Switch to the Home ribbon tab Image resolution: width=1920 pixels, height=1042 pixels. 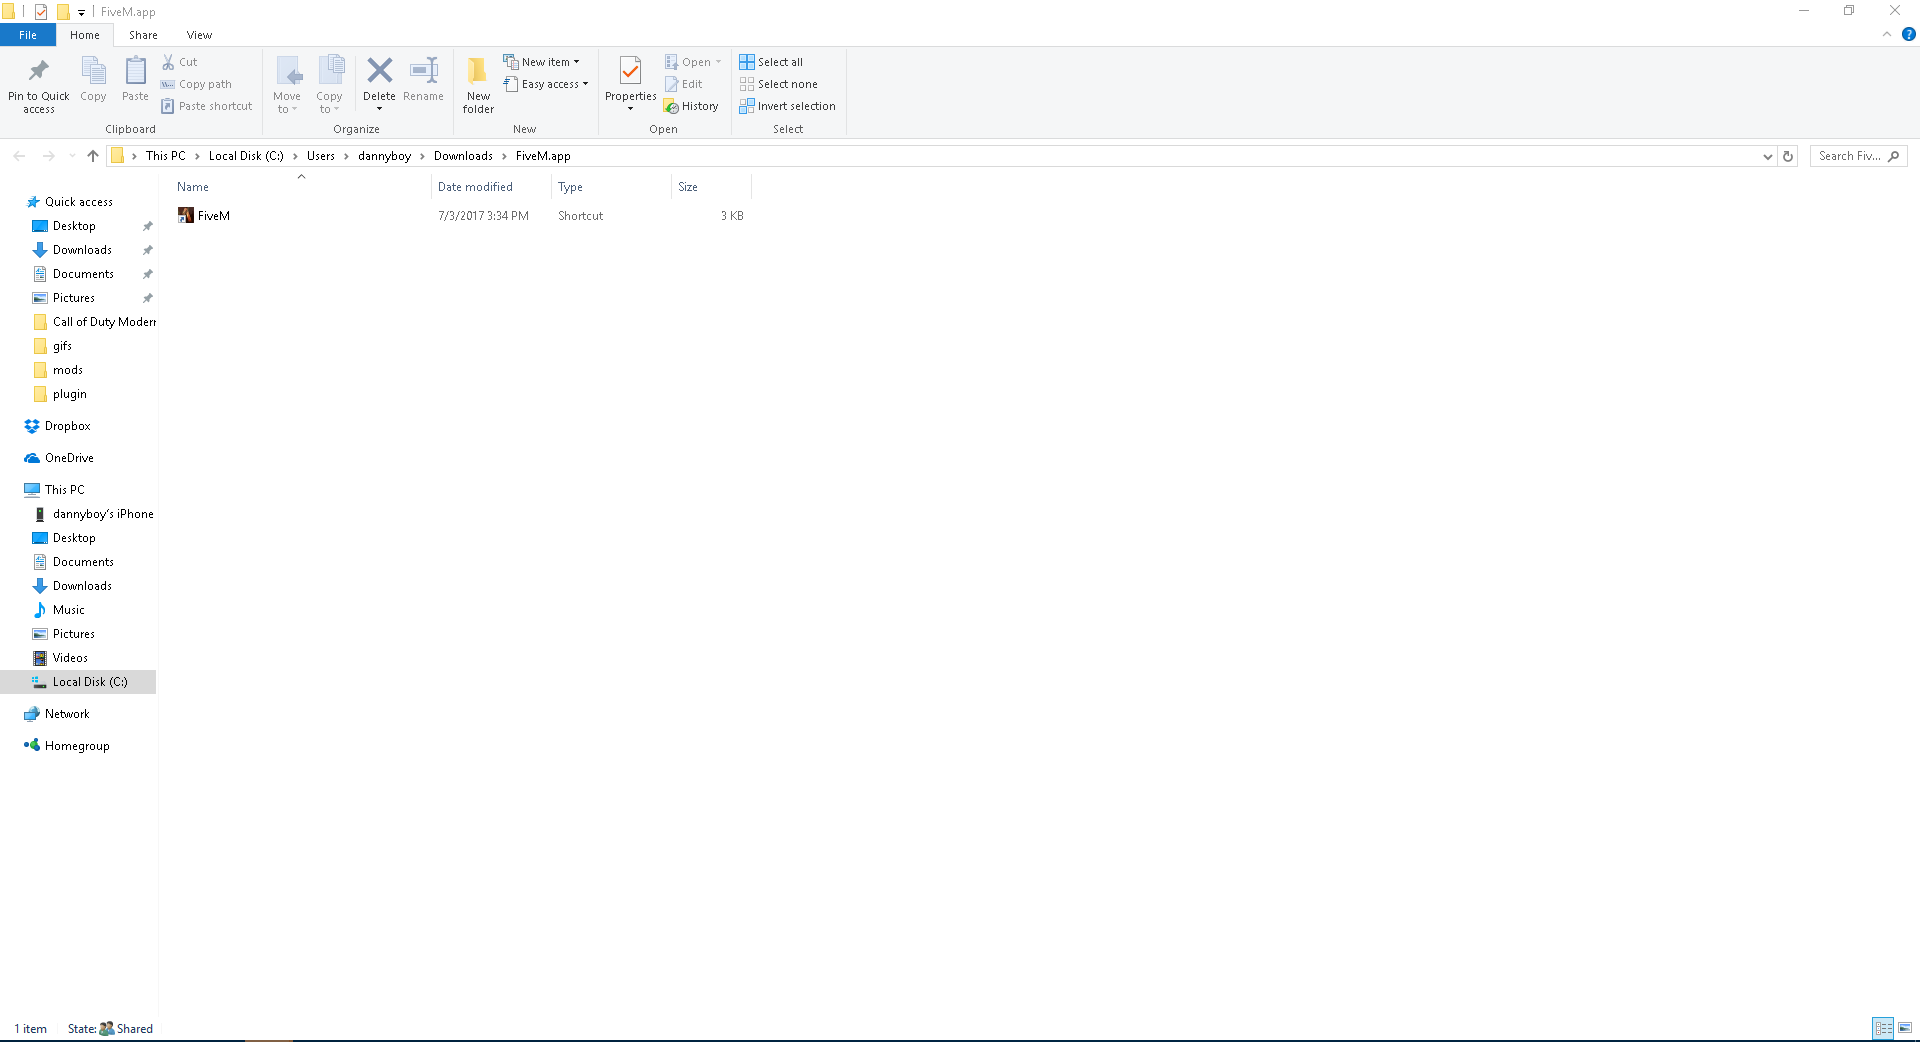coord(85,35)
